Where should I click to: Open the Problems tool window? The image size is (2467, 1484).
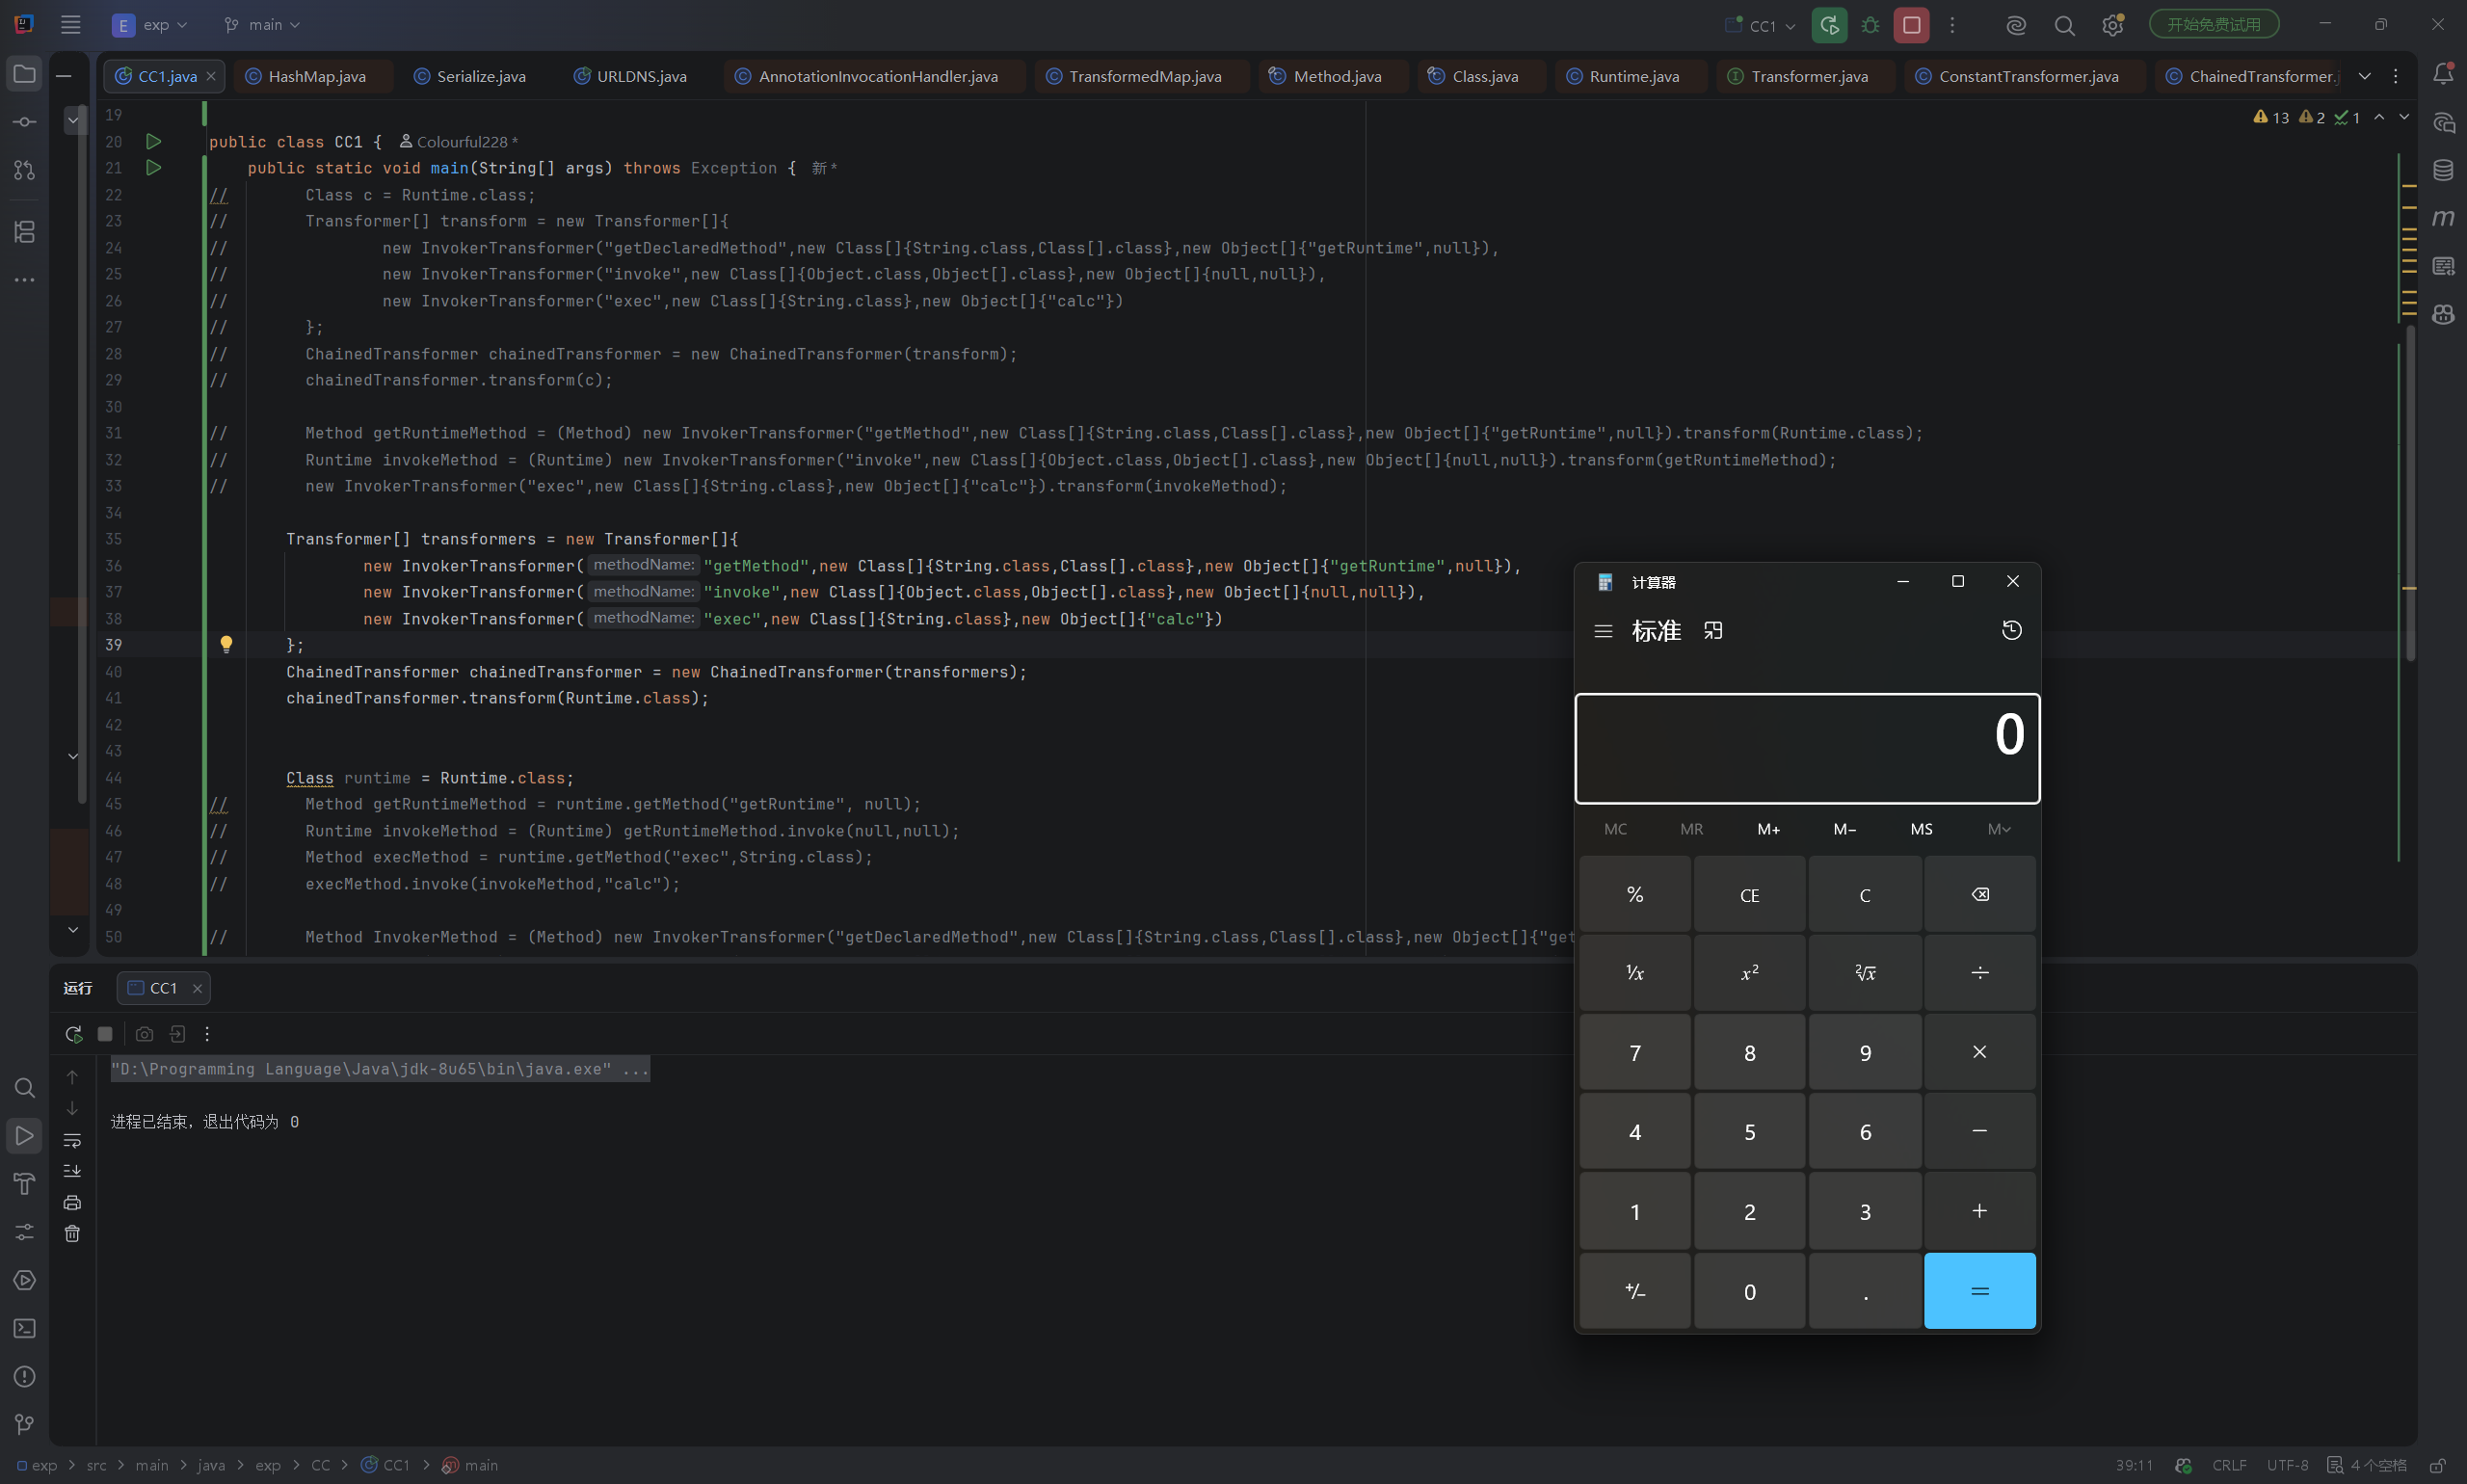click(x=24, y=1376)
